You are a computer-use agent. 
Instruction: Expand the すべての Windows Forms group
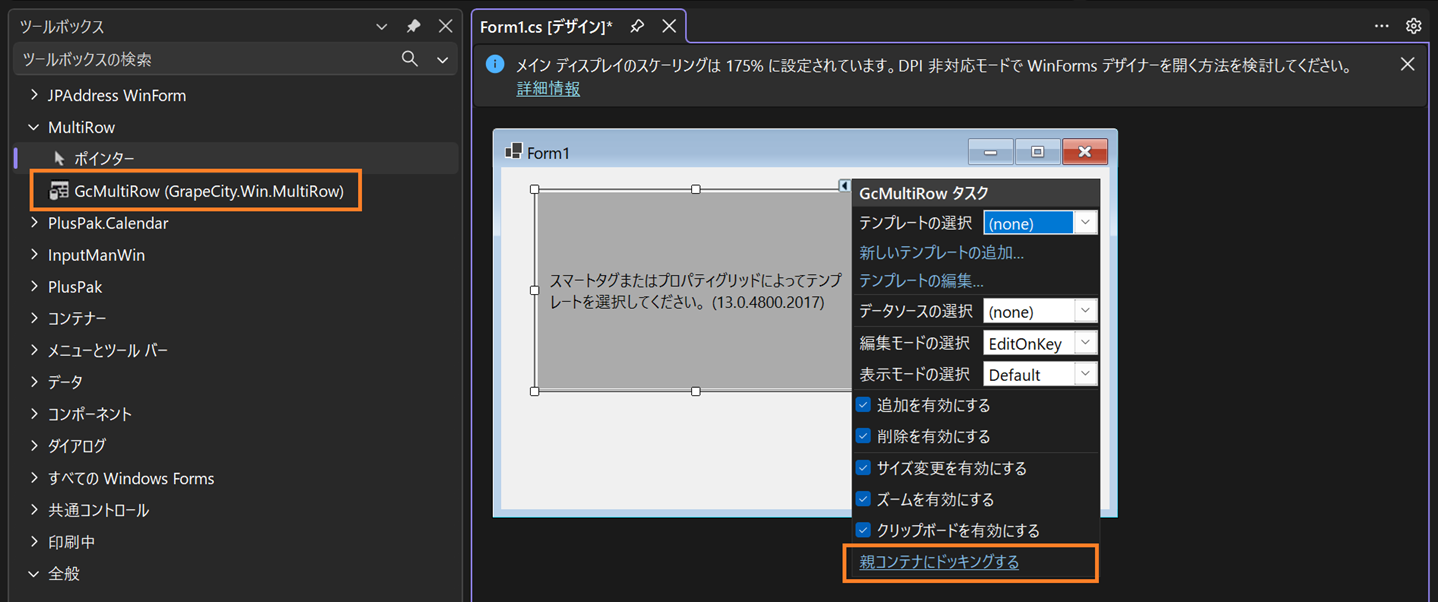coord(34,478)
